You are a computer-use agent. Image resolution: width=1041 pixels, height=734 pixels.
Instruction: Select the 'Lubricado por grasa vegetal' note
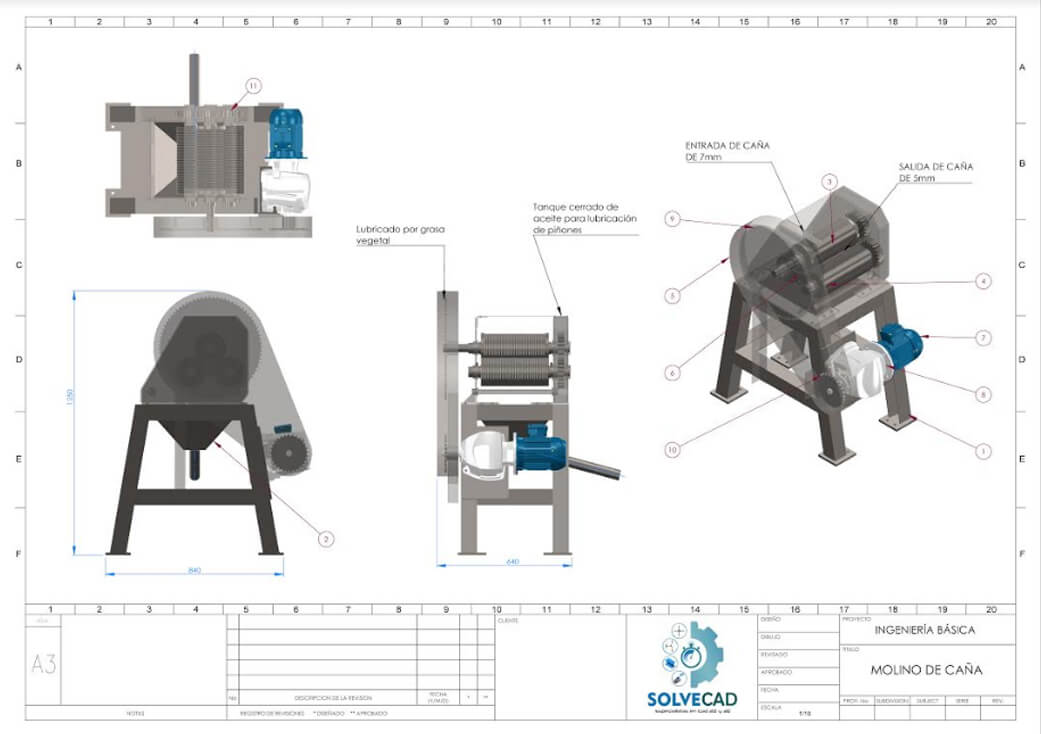click(400, 235)
